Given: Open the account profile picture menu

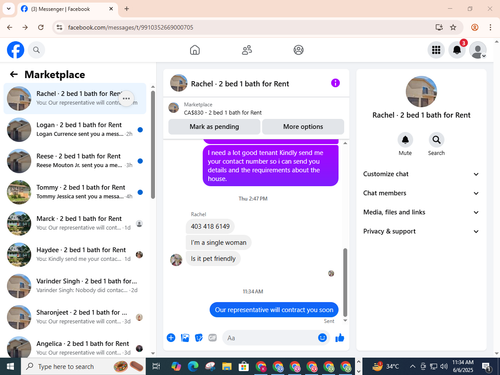Looking at the screenshot, I should tap(478, 50).
